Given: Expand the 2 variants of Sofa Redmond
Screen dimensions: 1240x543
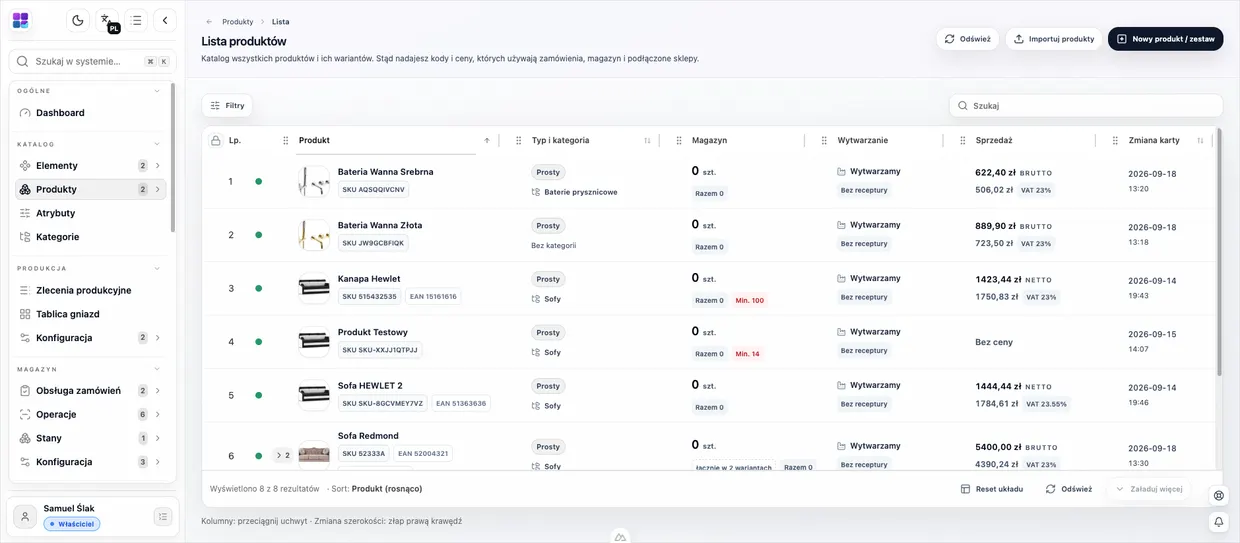Looking at the screenshot, I should [283, 456].
